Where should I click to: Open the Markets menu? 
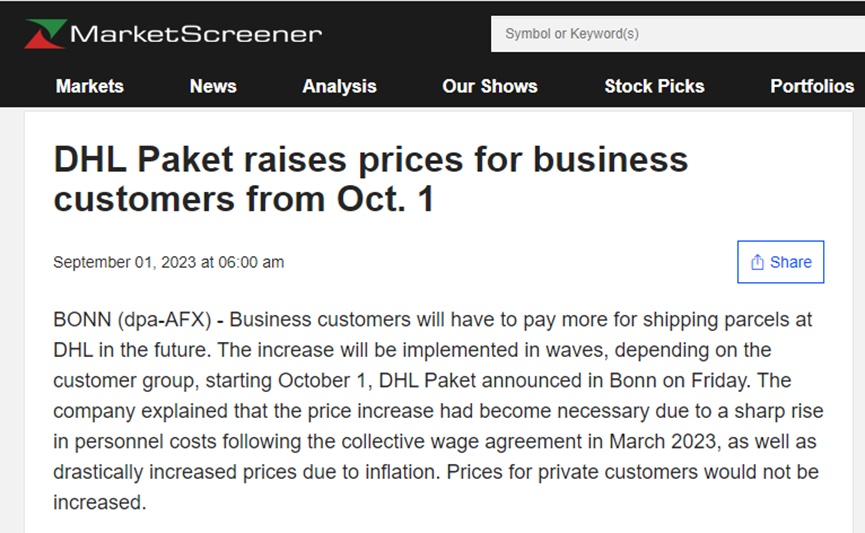coord(89,86)
